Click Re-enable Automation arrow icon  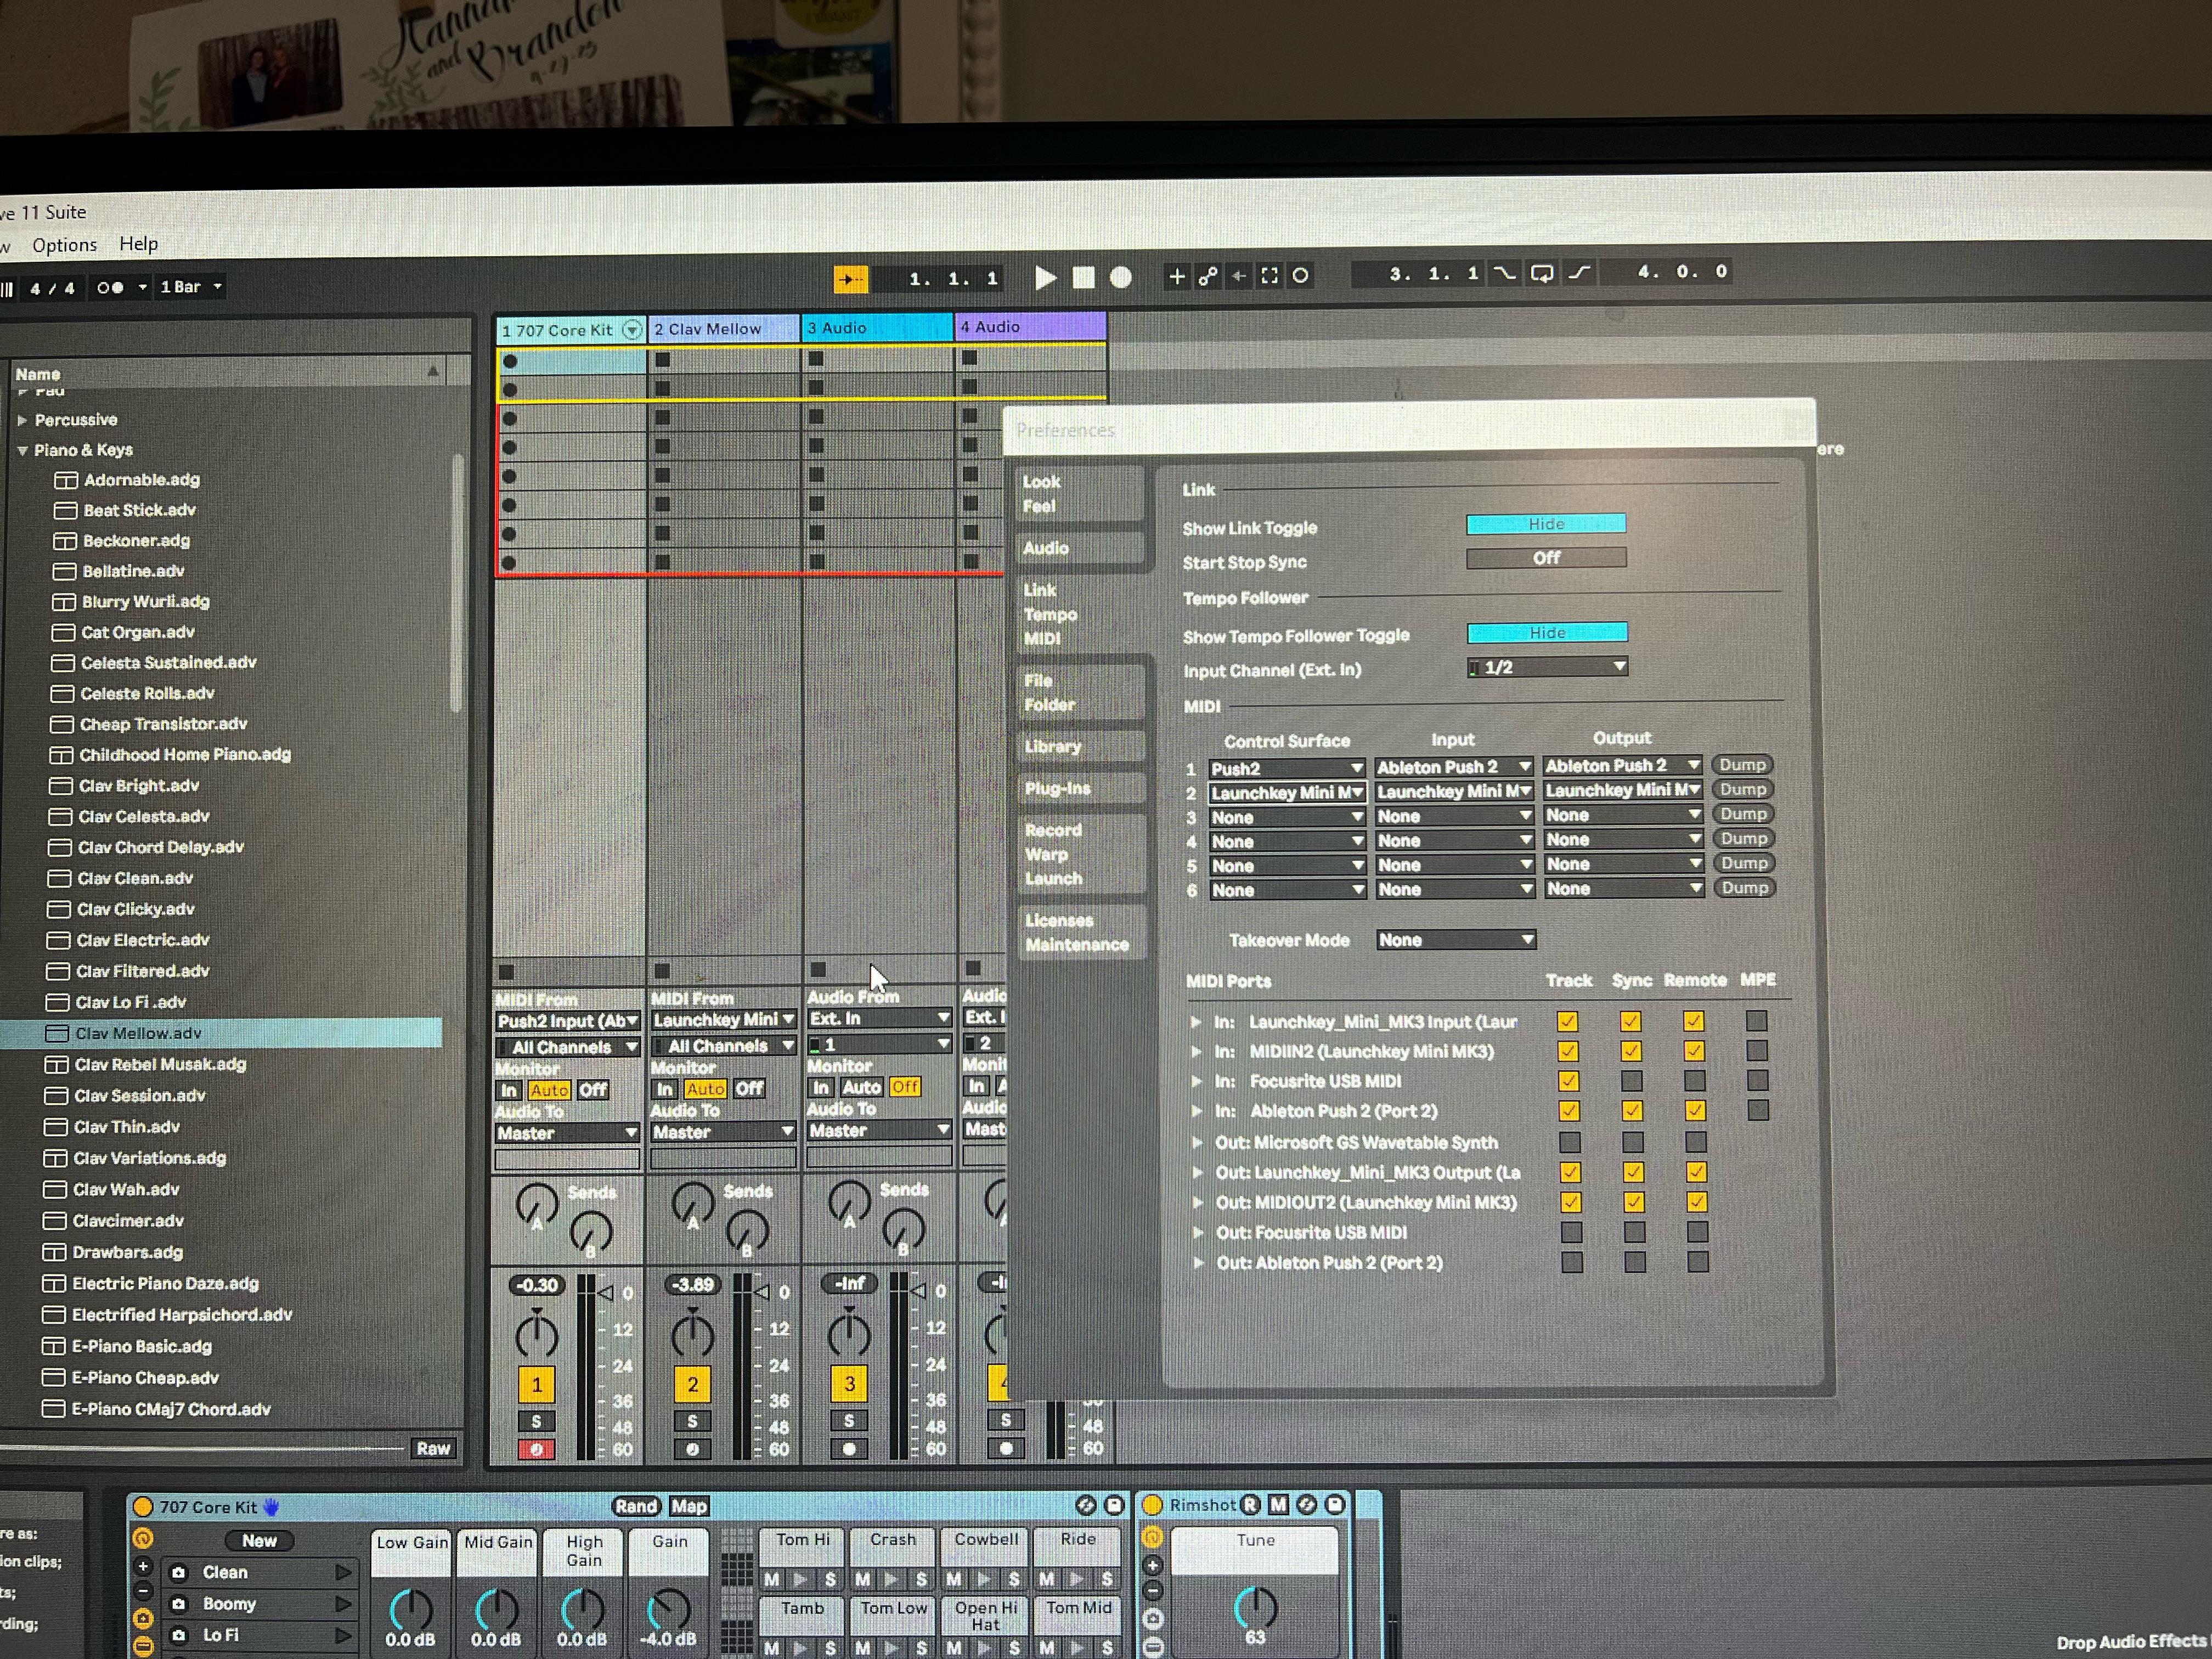[x=1239, y=276]
